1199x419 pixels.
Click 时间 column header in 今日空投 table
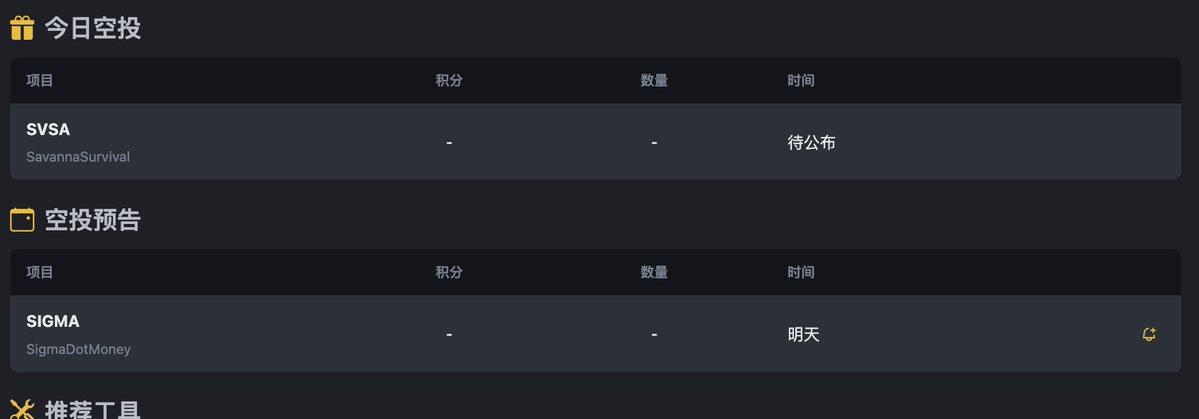[x=801, y=81]
